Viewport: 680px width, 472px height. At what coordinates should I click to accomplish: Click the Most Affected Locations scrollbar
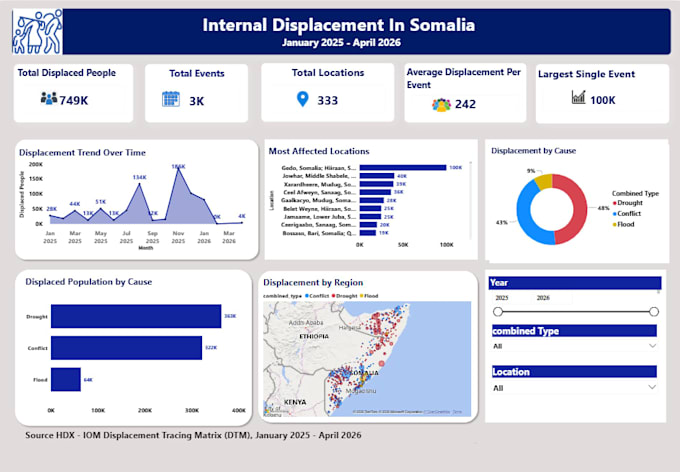pyautogui.click(x=471, y=200)
